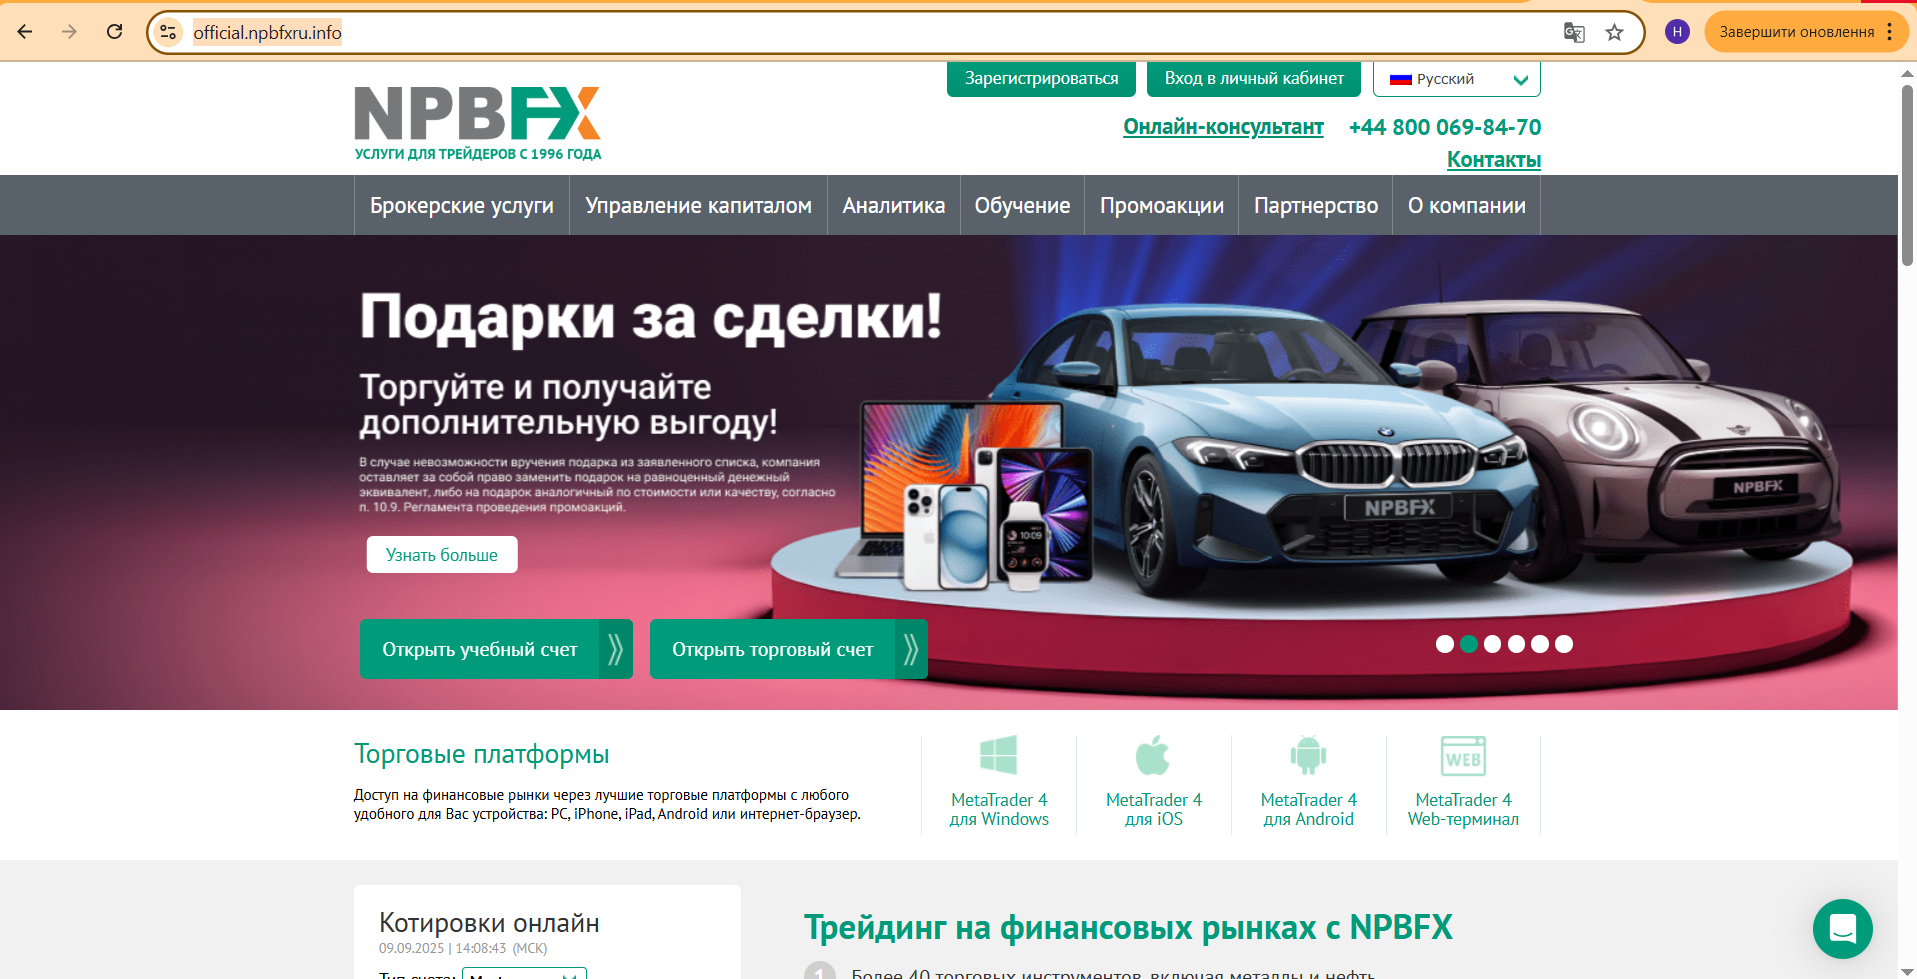1917x979 pixels.
Task: Bookmark this page with the star icon
Action: point(1614,32)
